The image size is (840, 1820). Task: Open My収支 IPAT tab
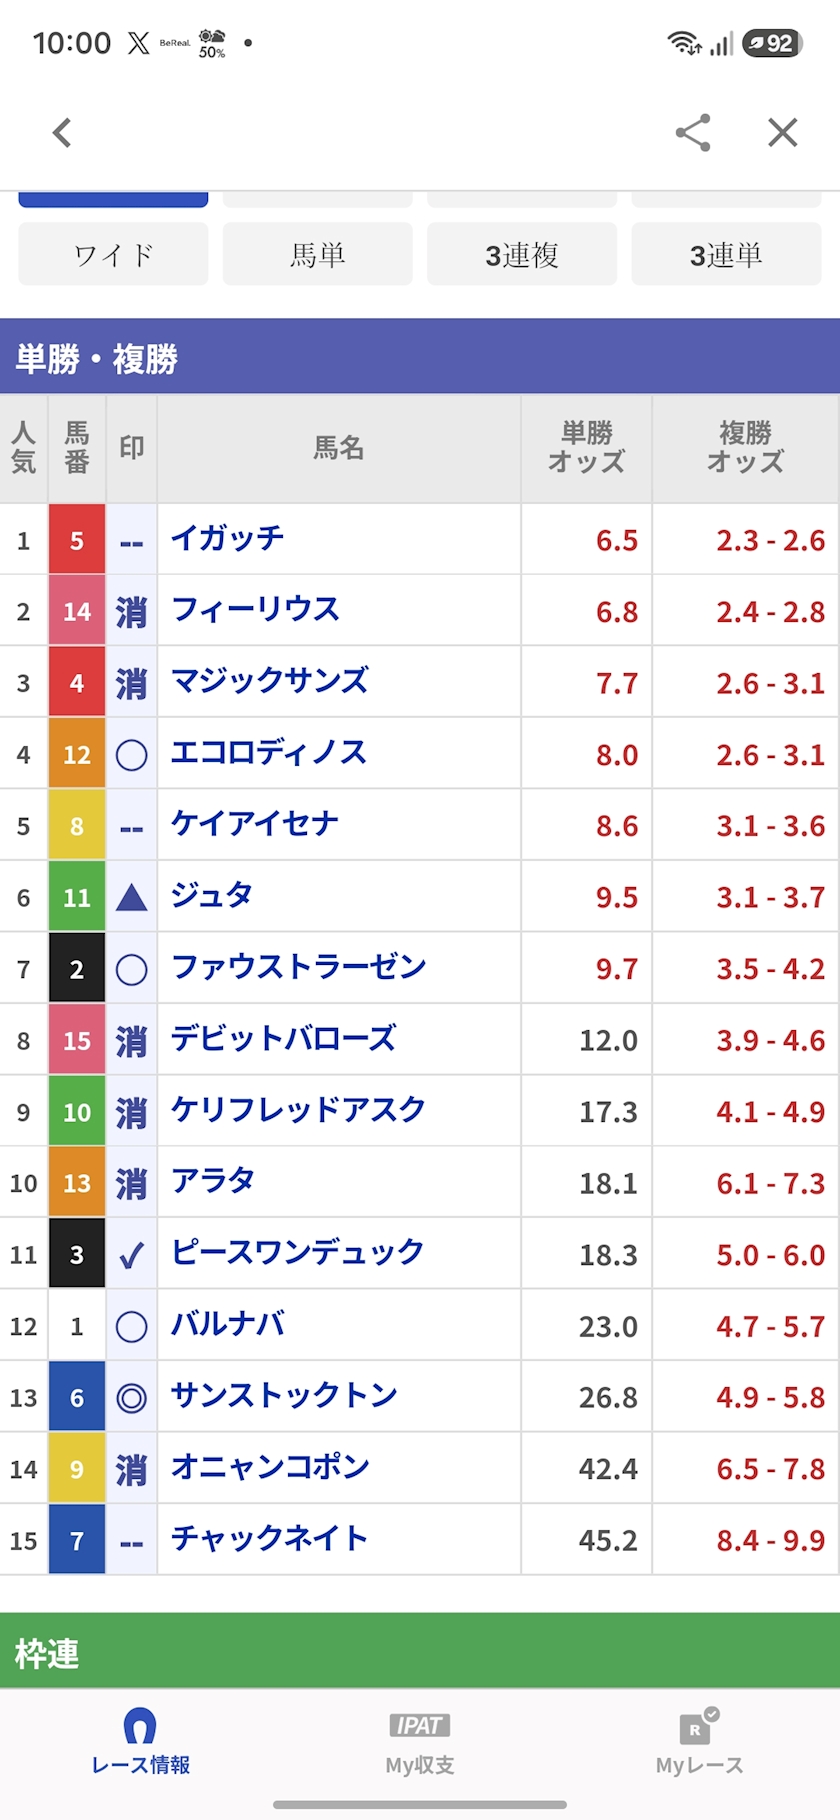click(x=420, y=1741)
